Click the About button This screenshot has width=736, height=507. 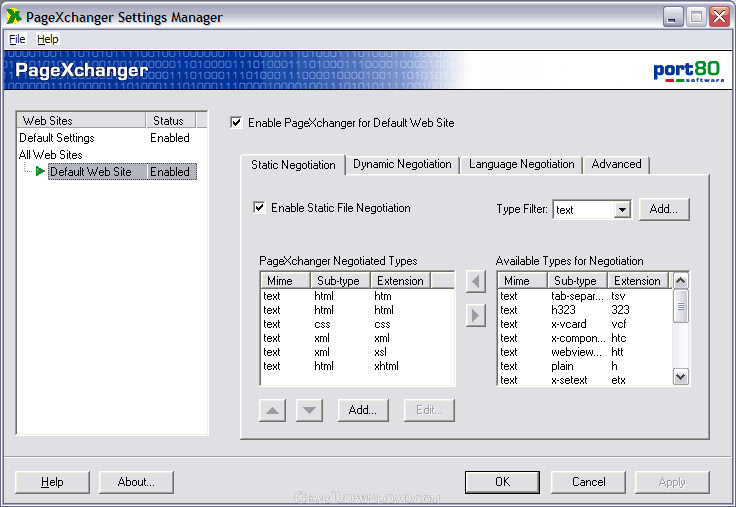(136, 482)
